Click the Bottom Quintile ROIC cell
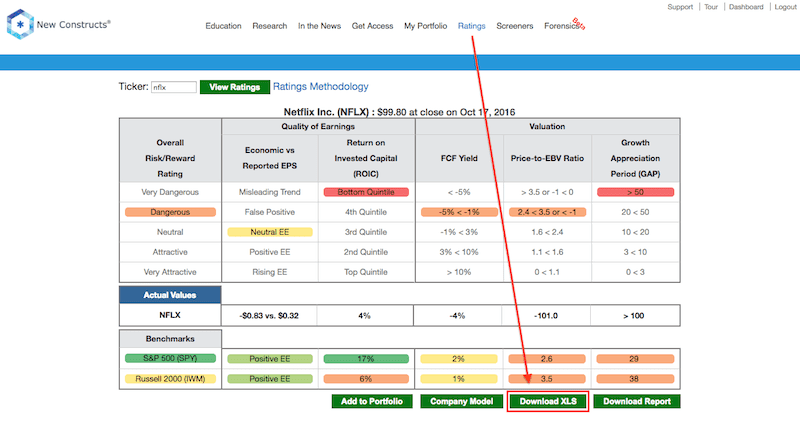800x421 pixels. (366, 192)
